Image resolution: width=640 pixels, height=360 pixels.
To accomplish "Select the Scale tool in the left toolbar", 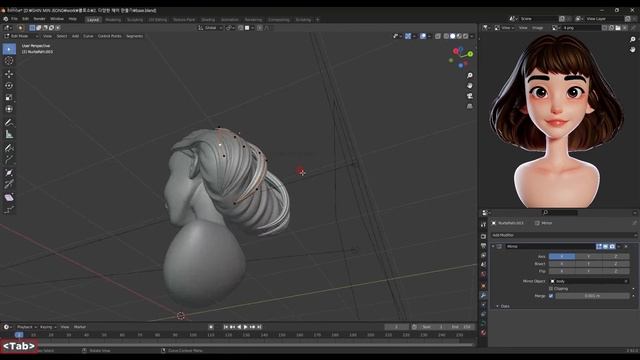I will pyautogui.click(x=9, y=98).
